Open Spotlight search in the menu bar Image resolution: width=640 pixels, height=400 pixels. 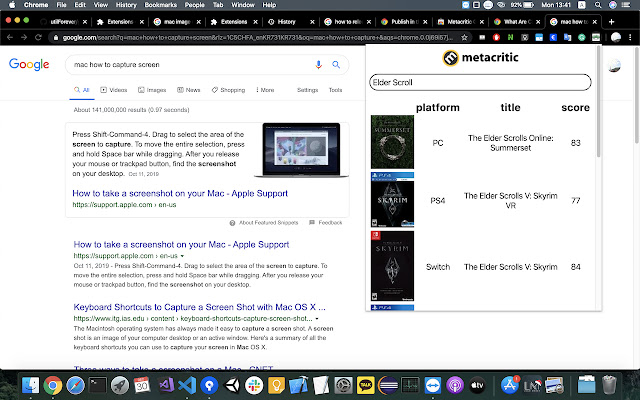pos(598,5)
